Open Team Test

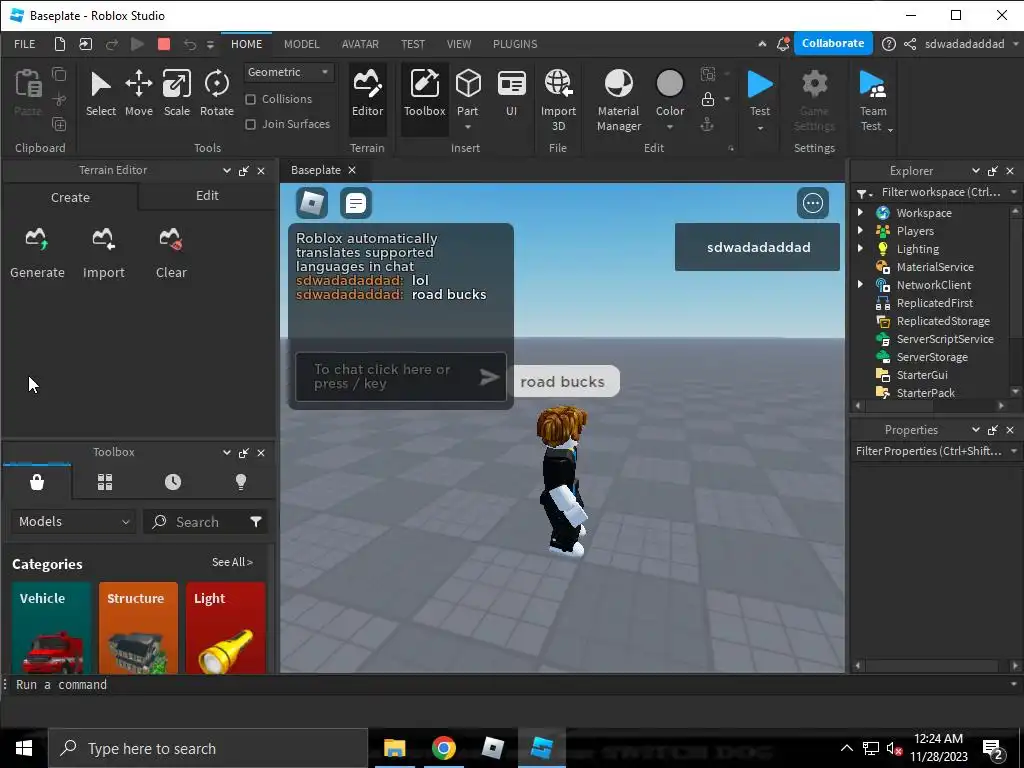[x=872, y=101]
